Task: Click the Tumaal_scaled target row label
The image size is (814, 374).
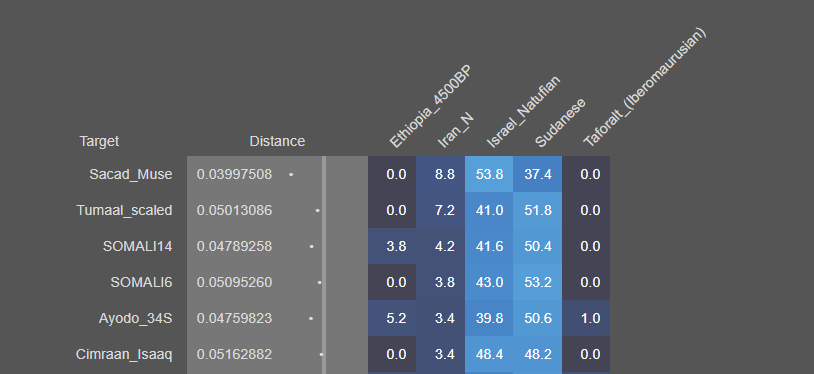Action: (124, 210)
